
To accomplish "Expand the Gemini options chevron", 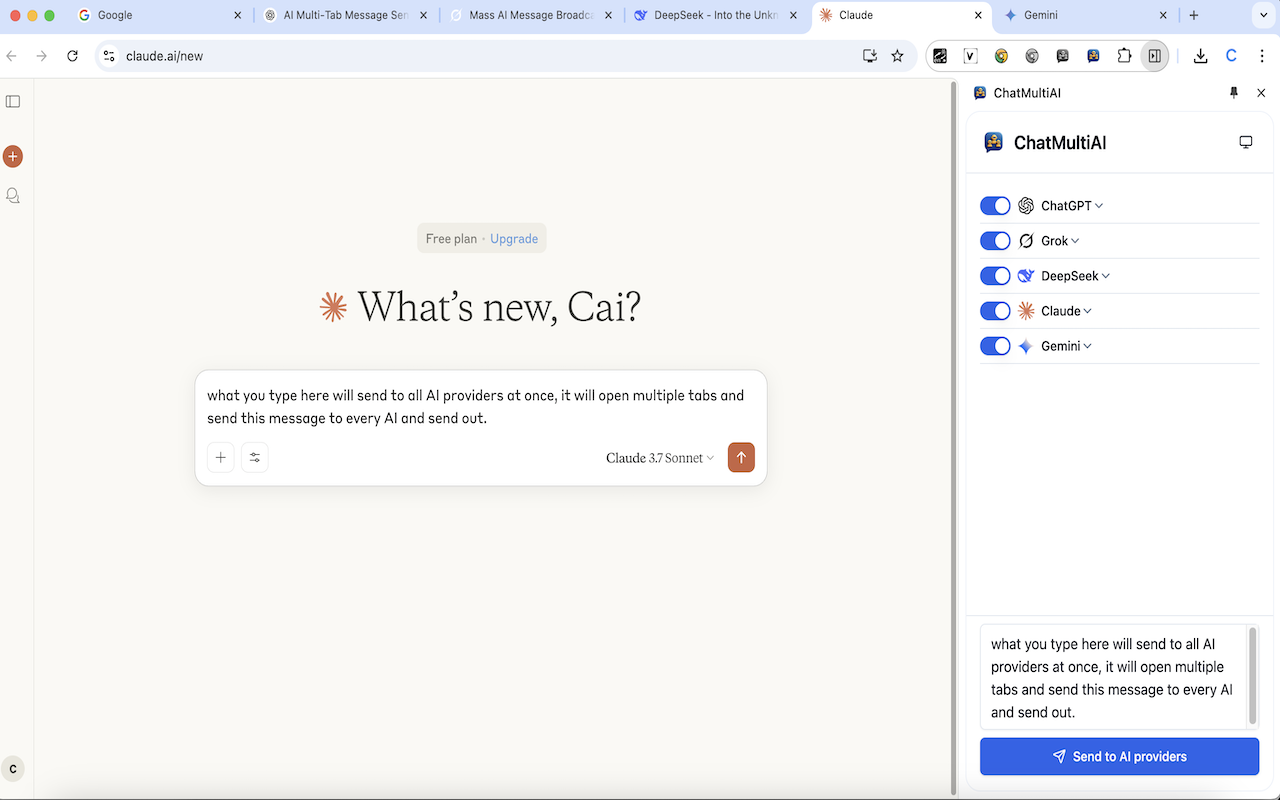I will point(1087,346).
